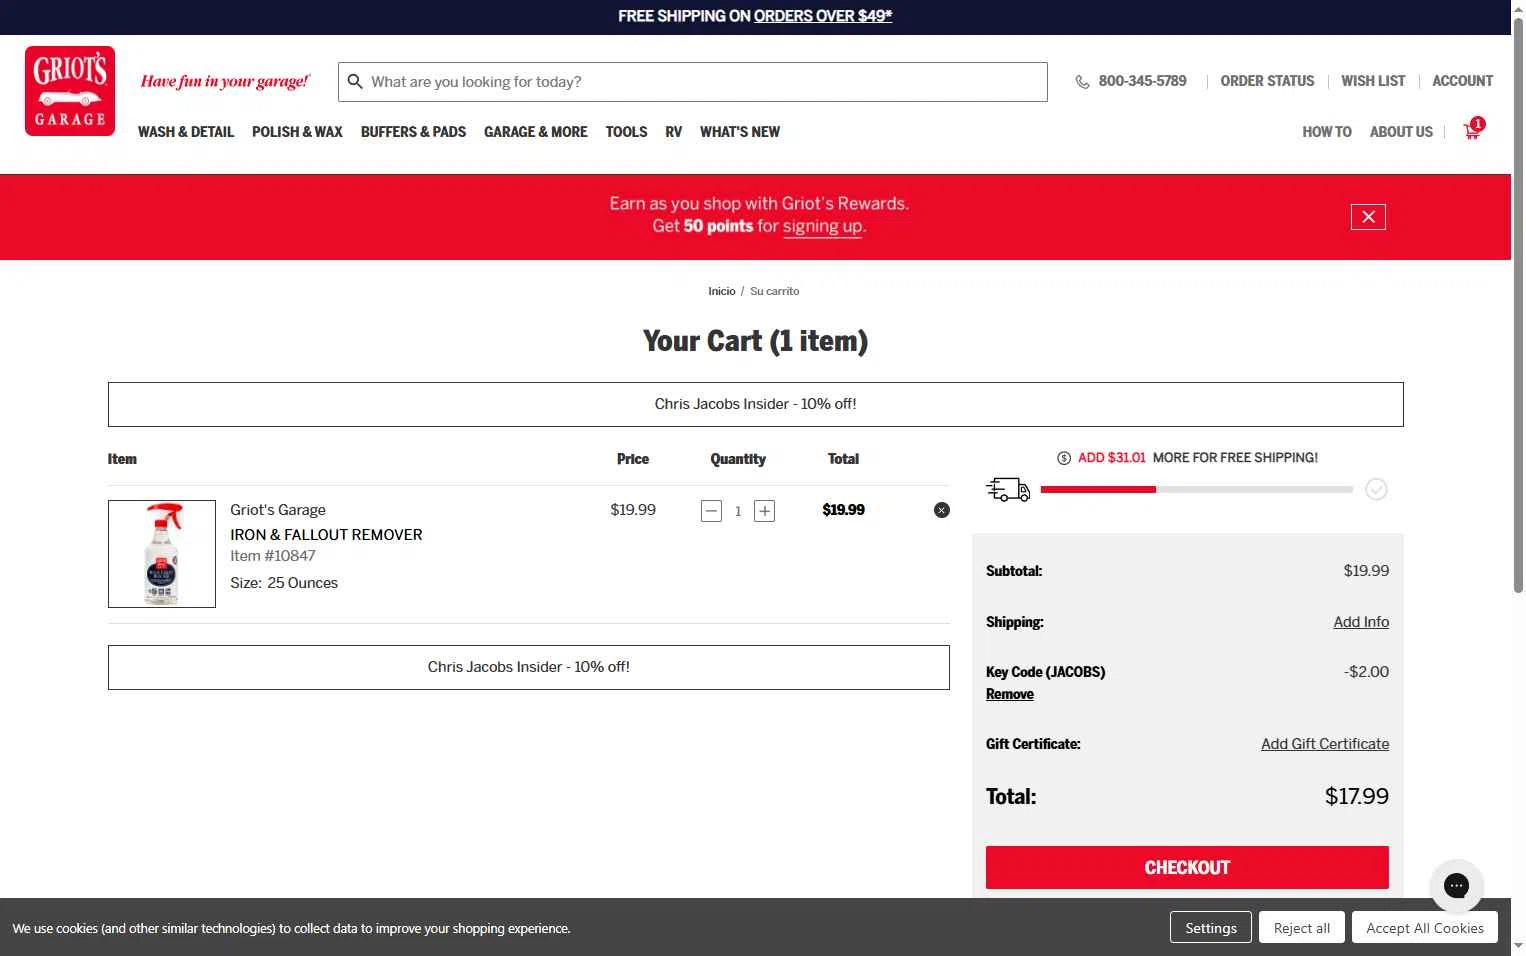
Task: Click the free shipping progress bar
Action: [x=1196, y=489]
